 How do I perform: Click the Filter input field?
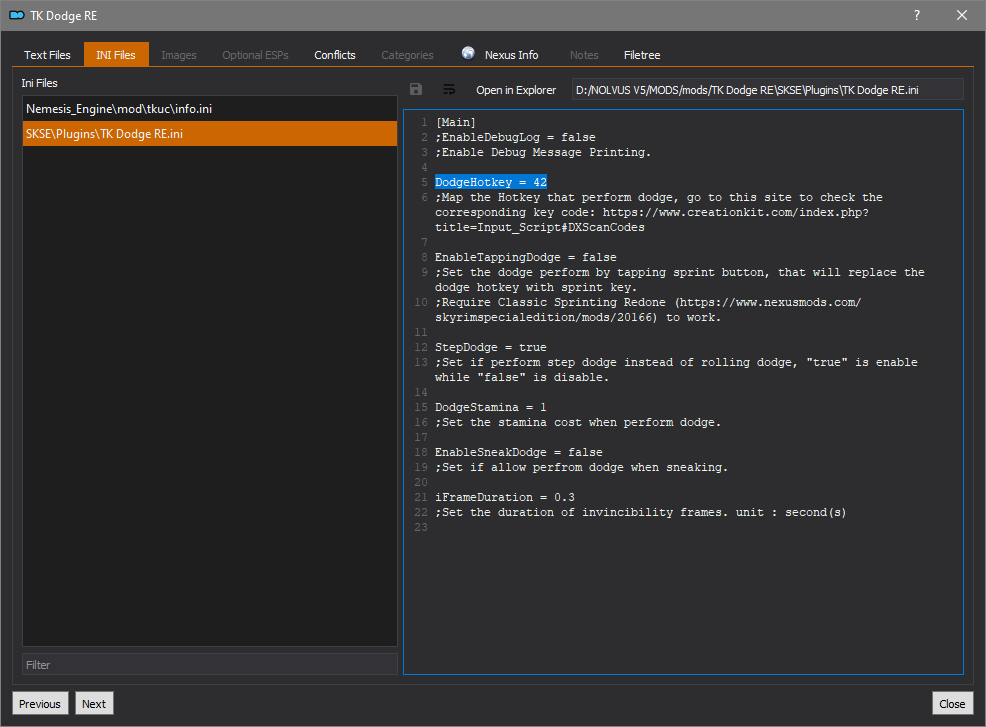coord(209,665)
